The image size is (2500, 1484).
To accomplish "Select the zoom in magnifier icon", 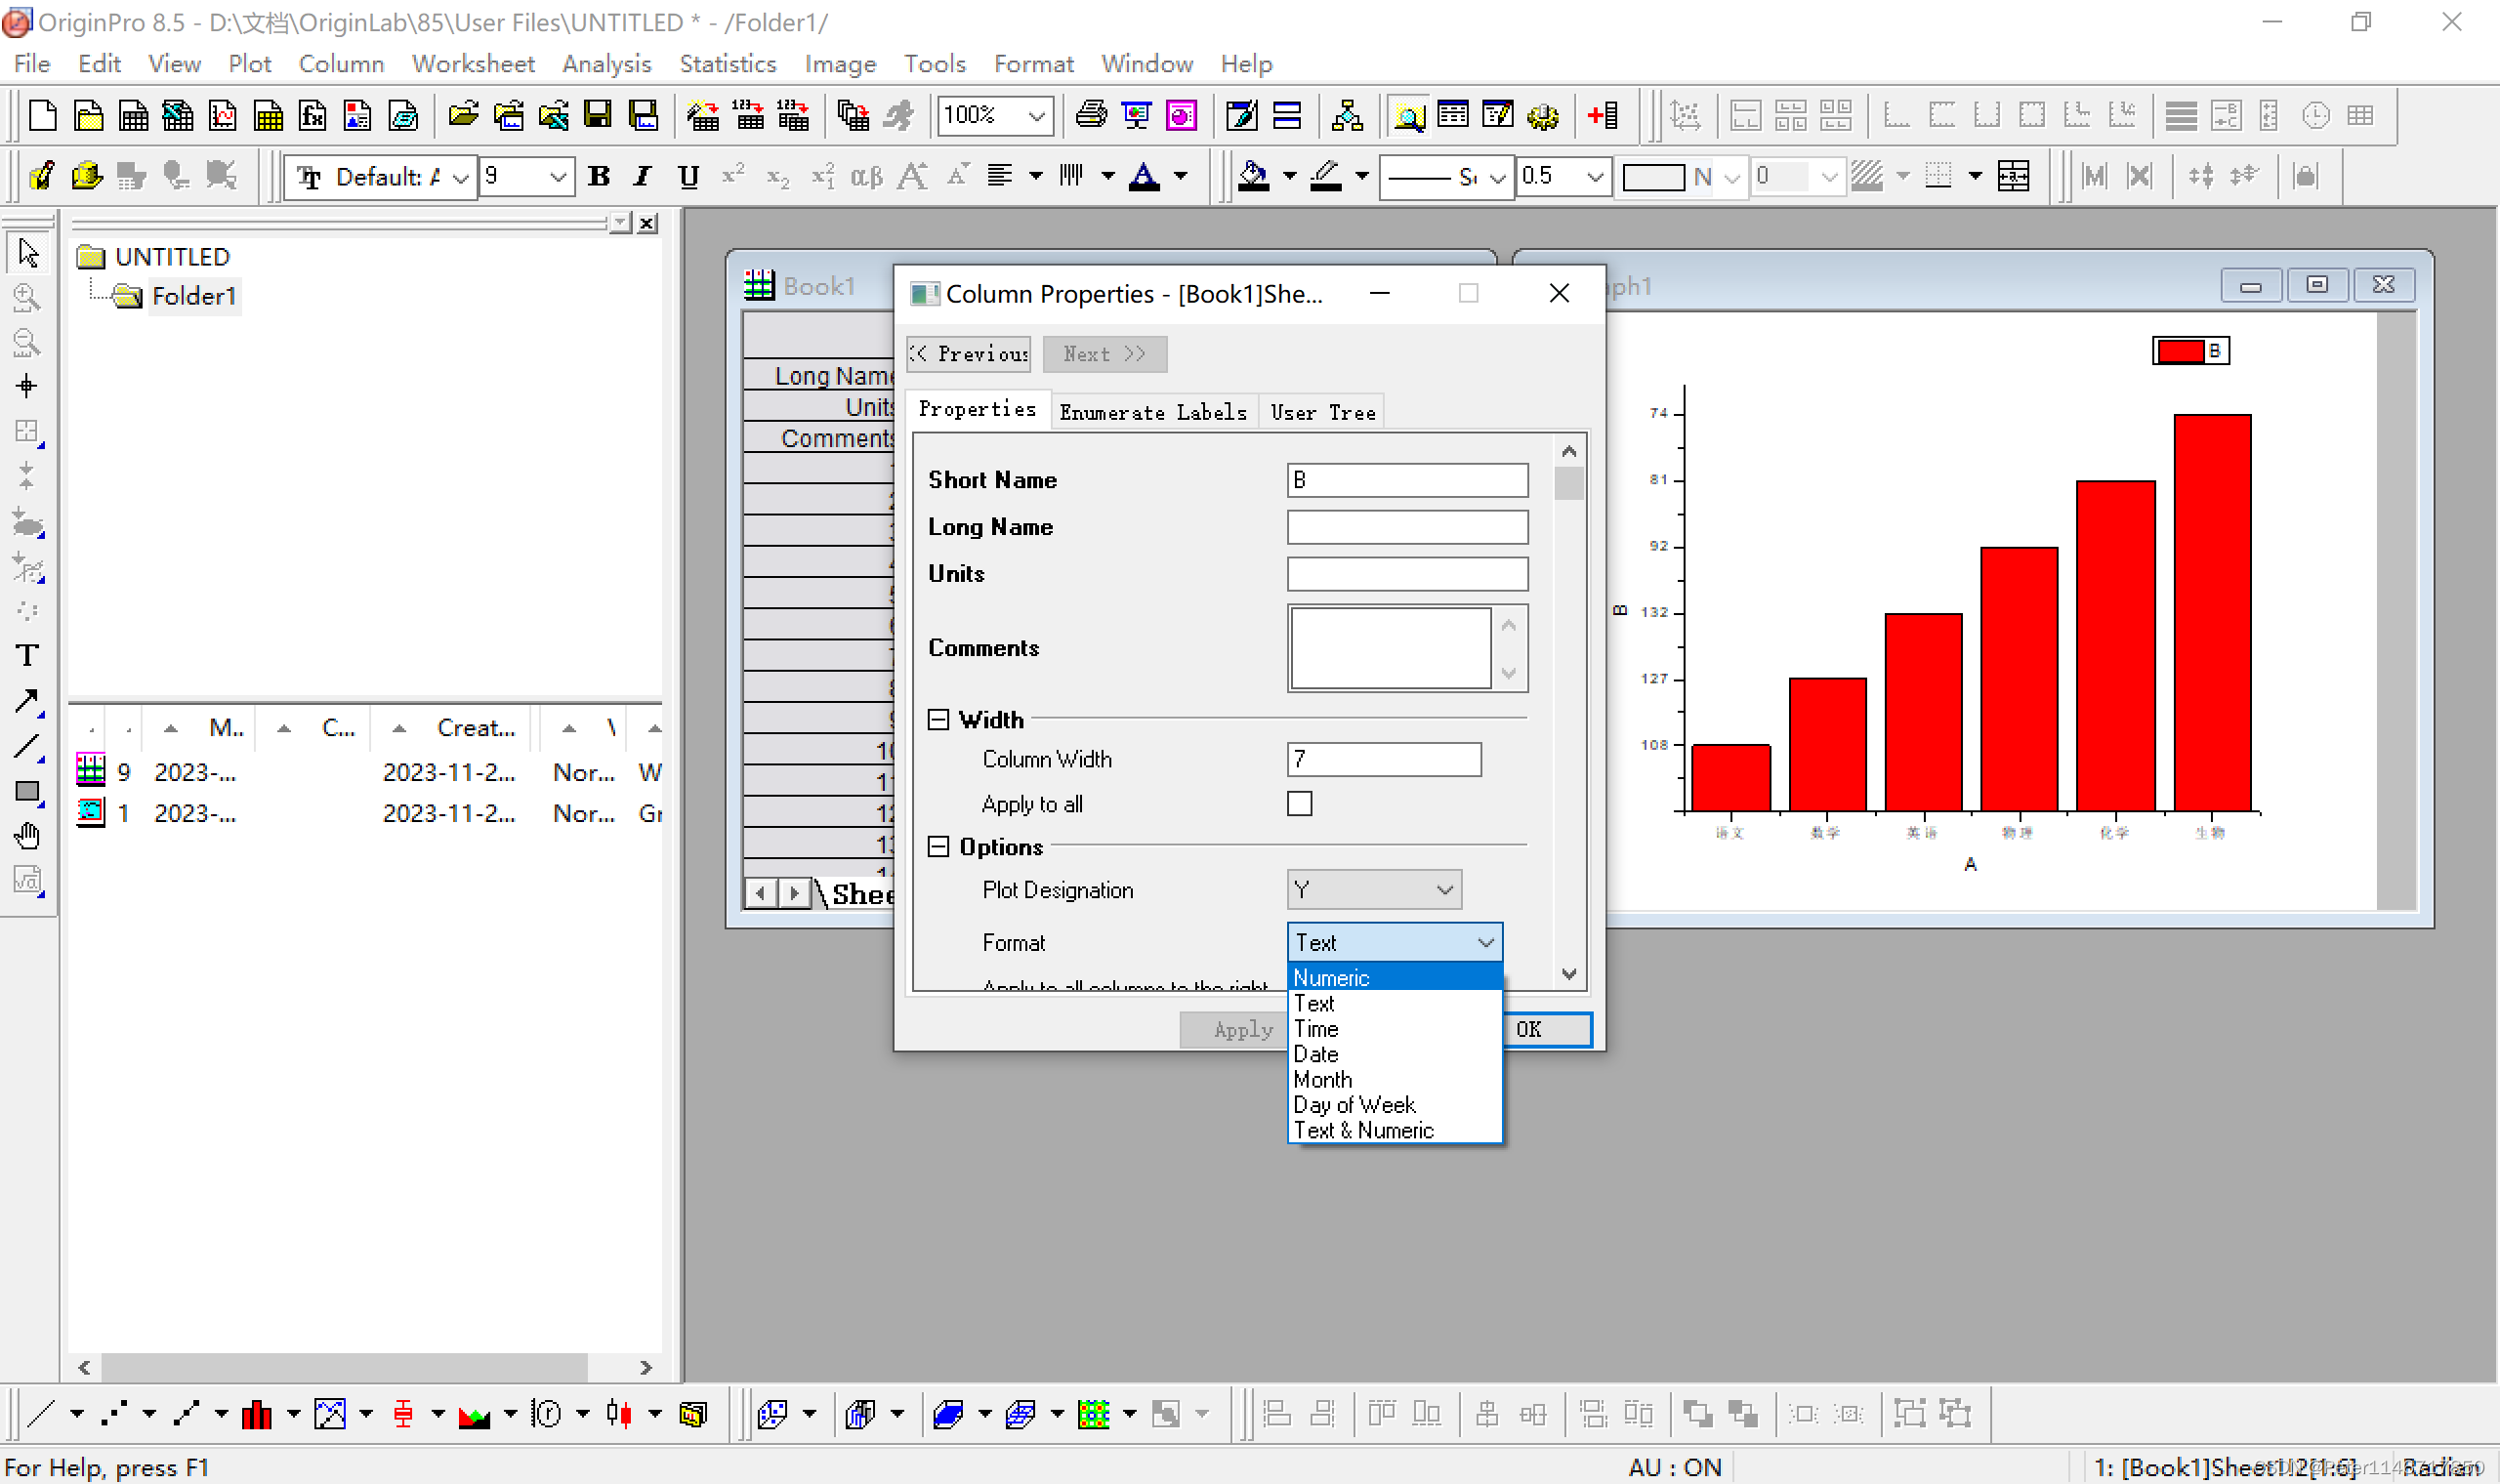I will click(26, 297).
